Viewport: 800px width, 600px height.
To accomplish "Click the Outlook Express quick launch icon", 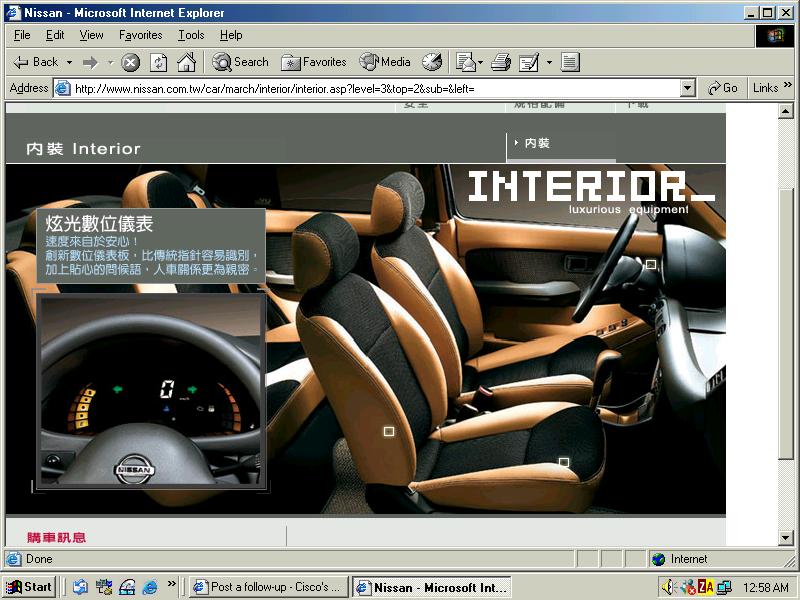I will tap(80, 587).
